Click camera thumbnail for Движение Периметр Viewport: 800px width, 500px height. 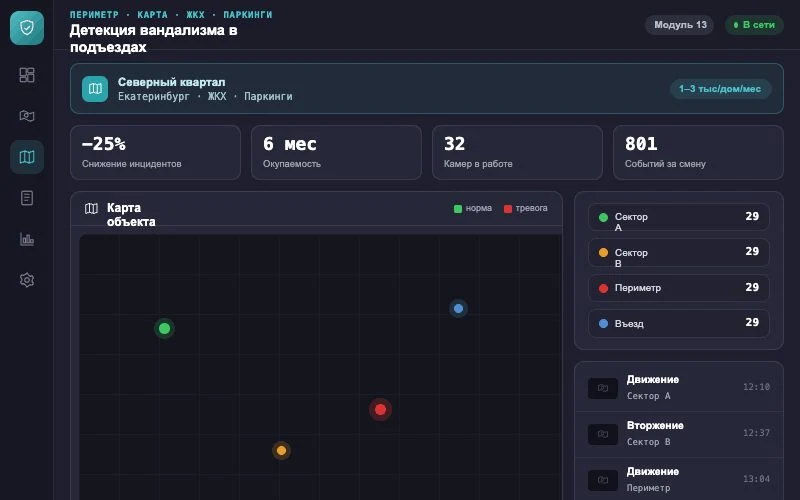pos(603,480)
